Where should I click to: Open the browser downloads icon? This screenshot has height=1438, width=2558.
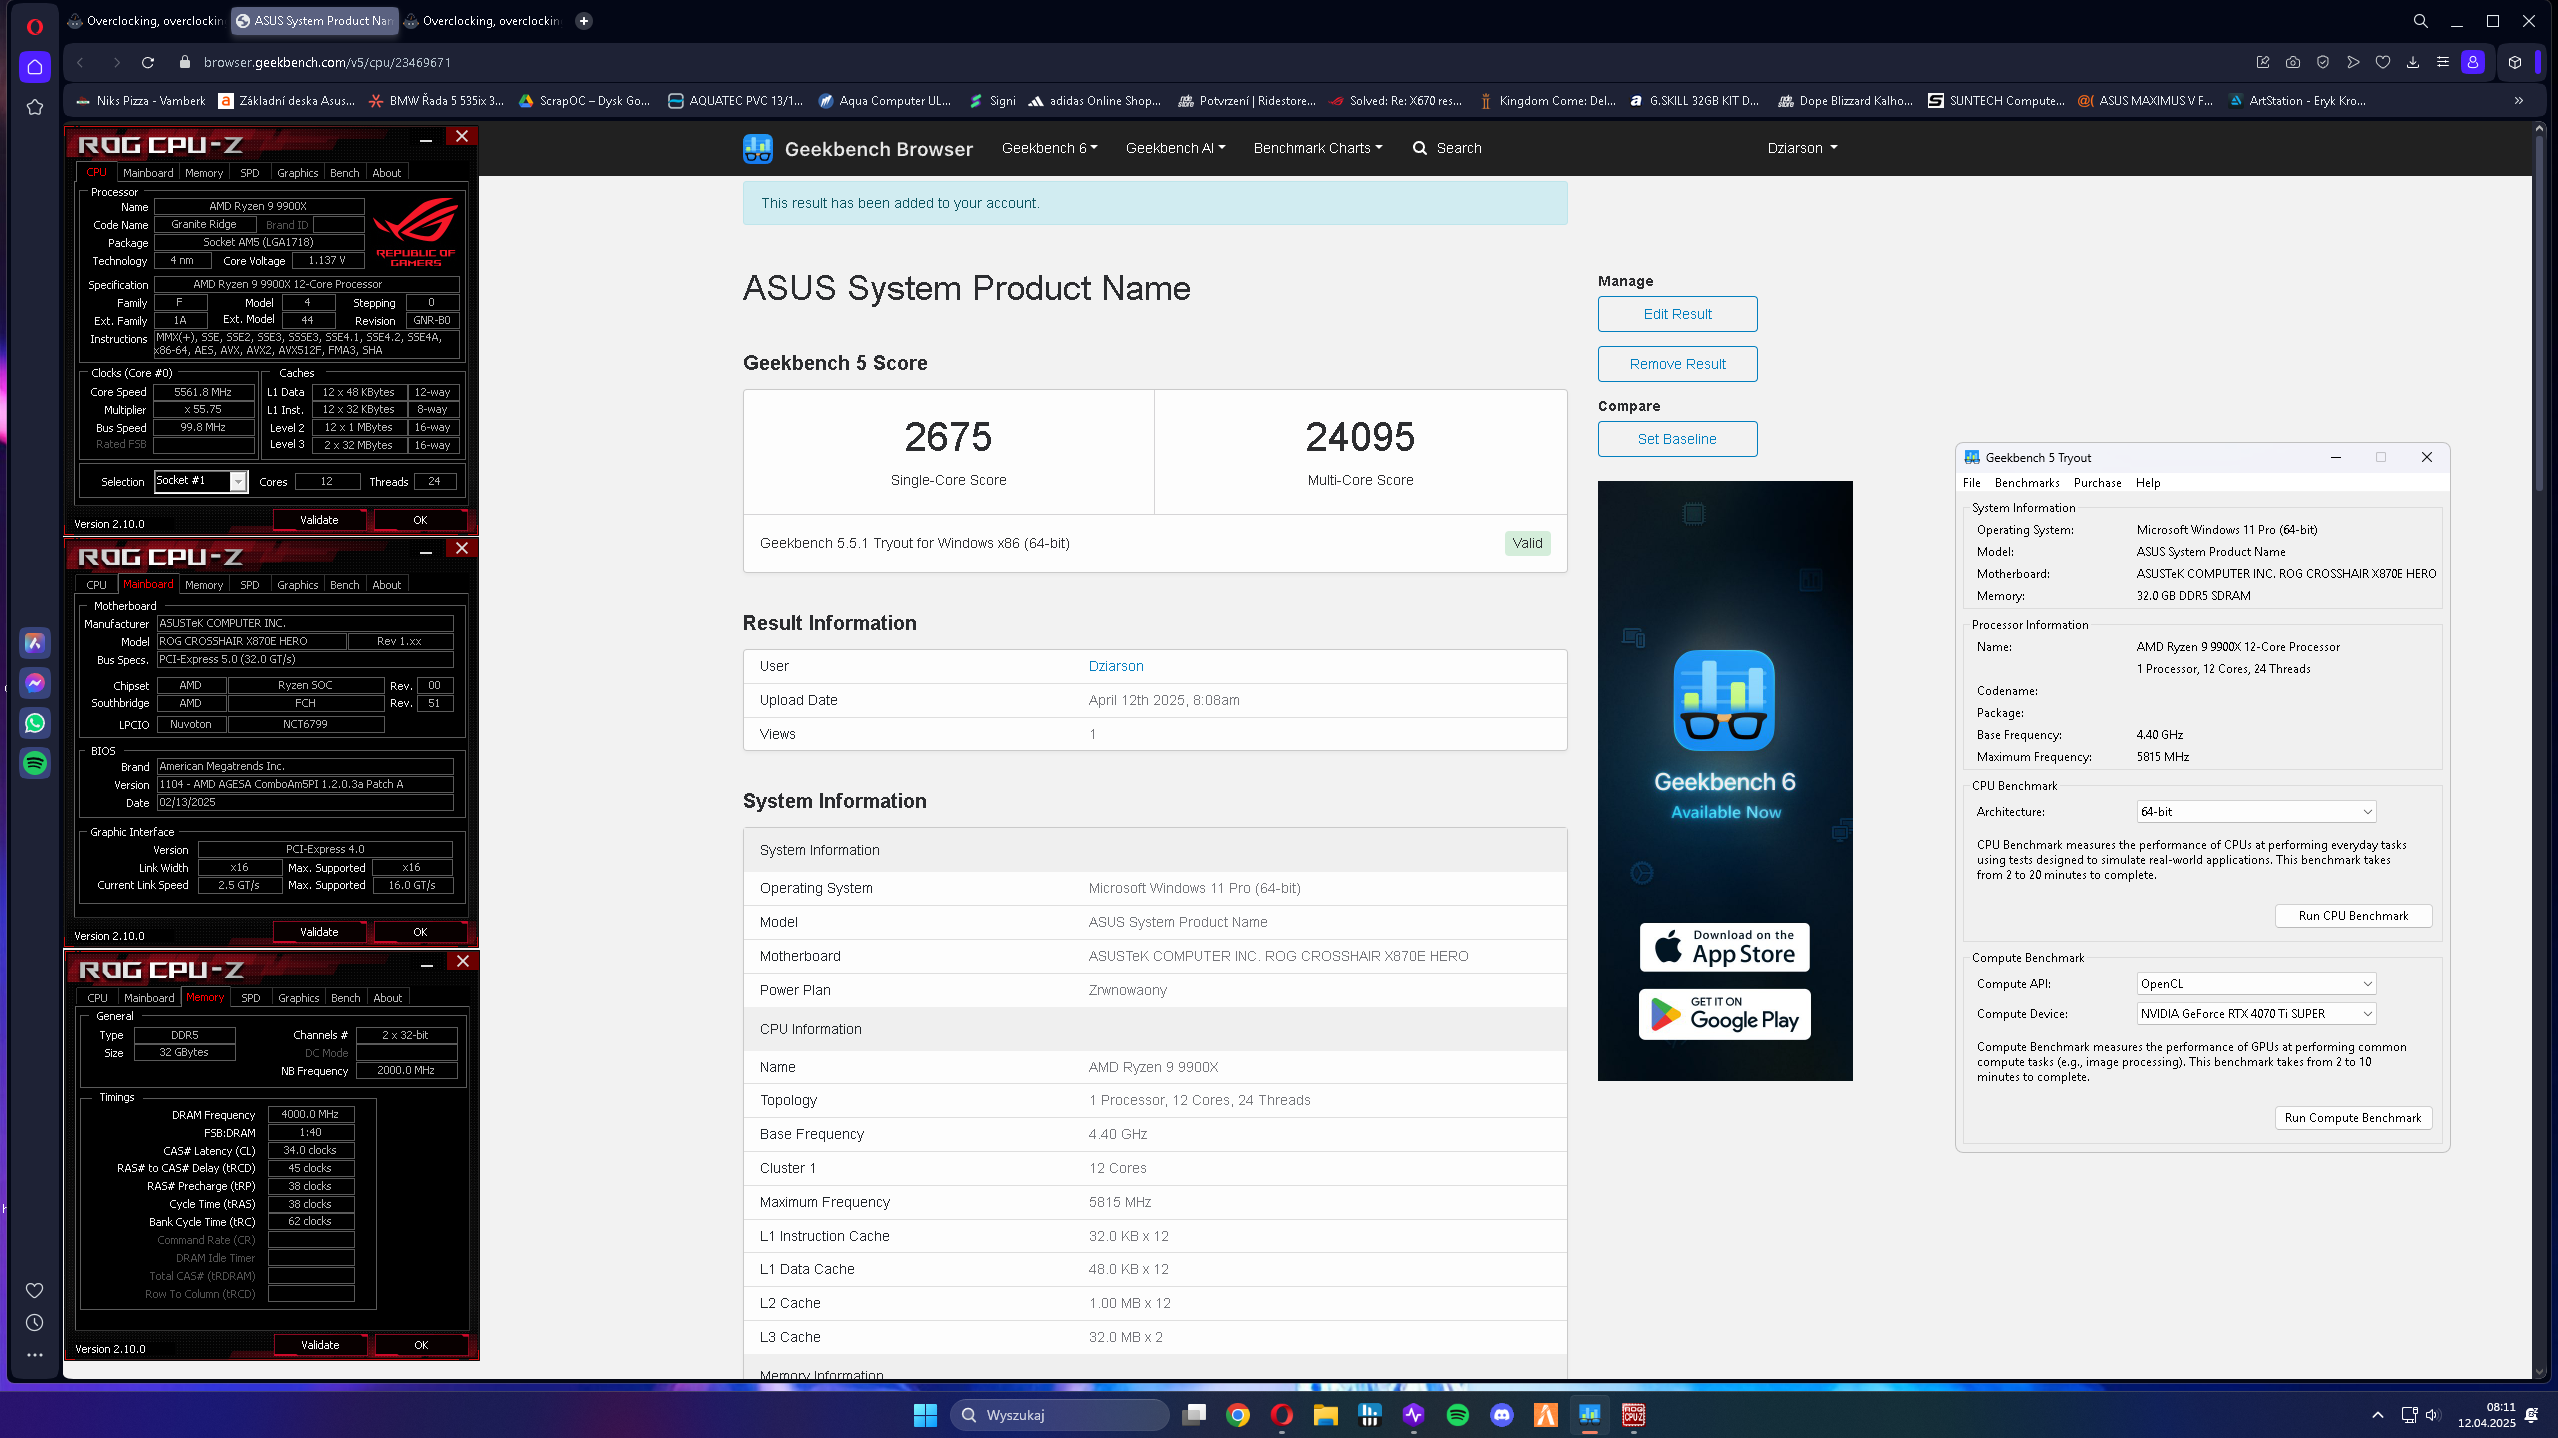coord(2413,62)
